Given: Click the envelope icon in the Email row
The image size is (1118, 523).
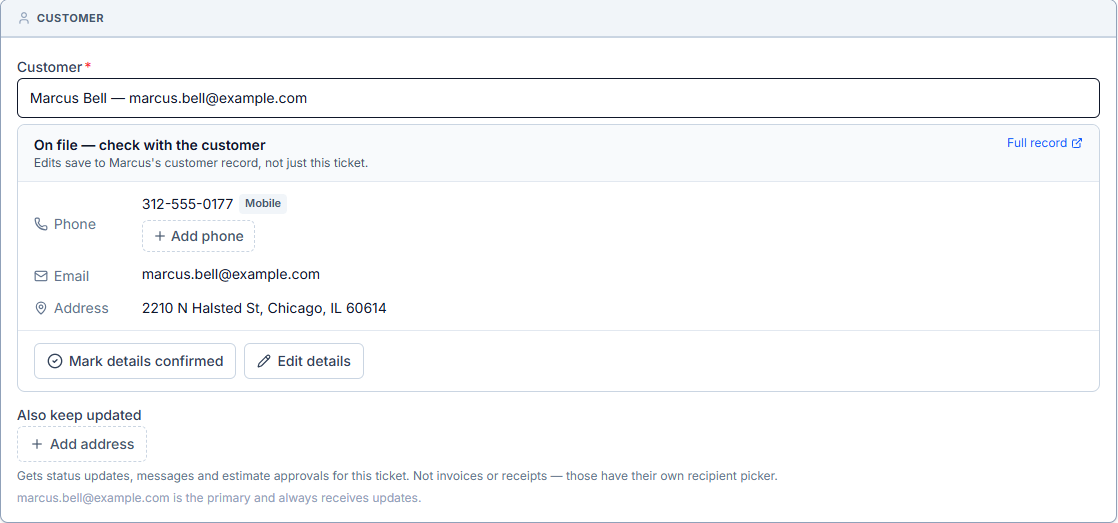Looking at the screenshot, I should (x=41, y=276).
